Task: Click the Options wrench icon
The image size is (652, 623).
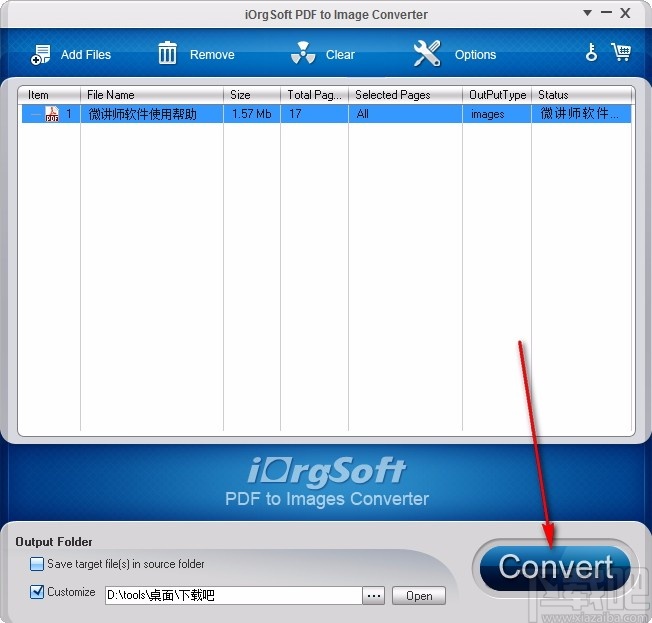Action: tap(427, 53)
